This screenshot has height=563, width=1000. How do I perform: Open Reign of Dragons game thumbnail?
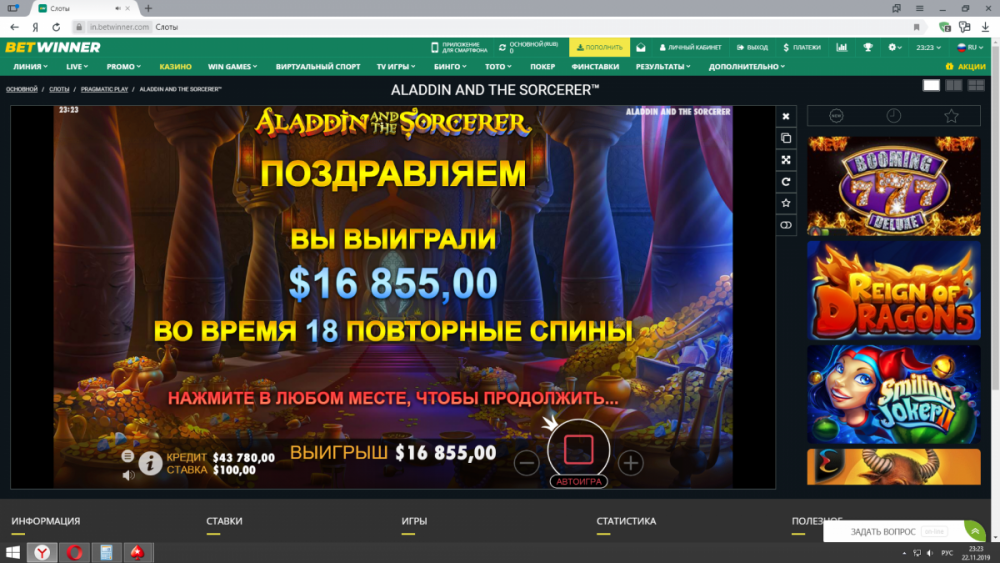click(x=893, y=290)
